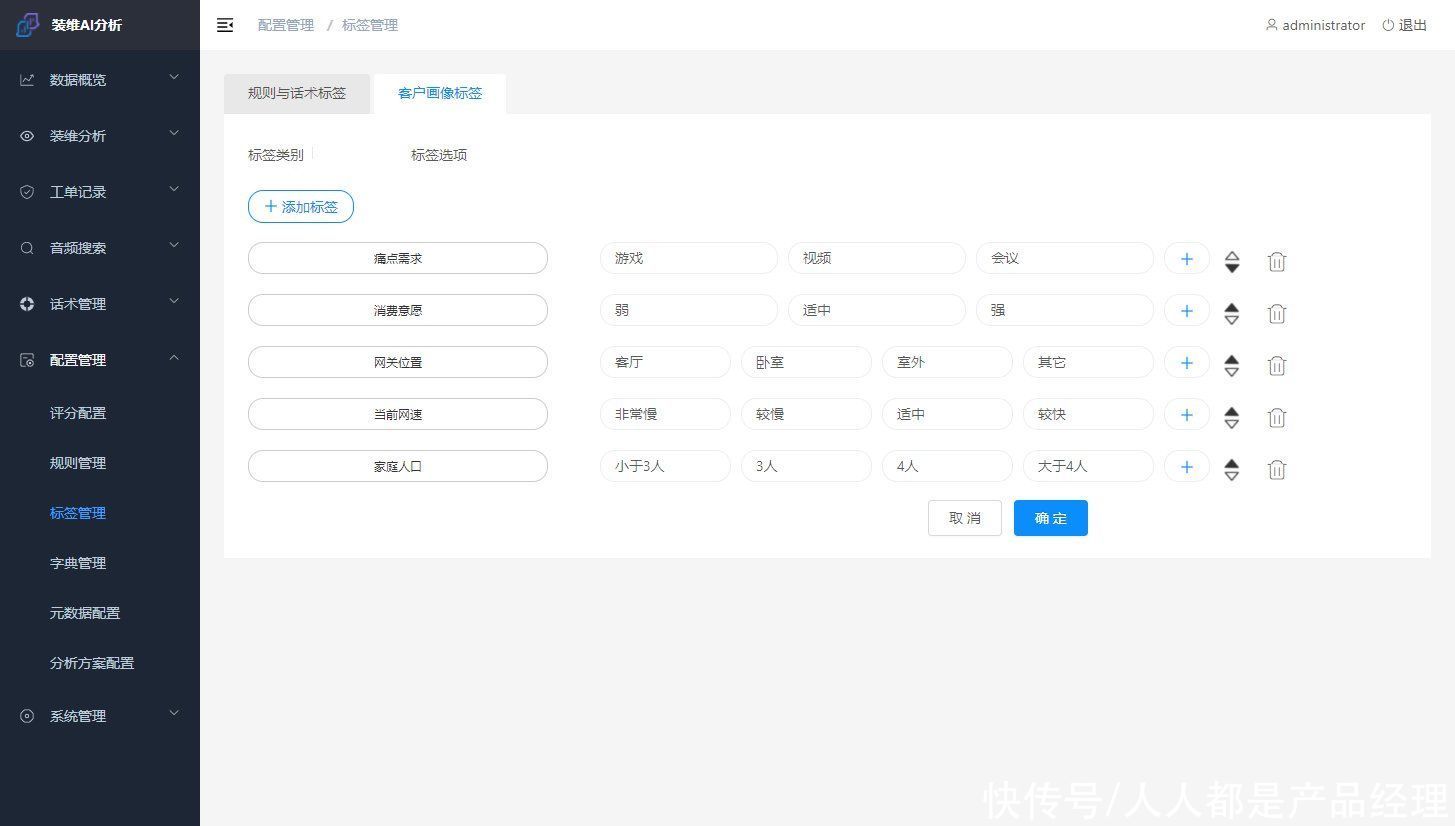
Task: Edit the 小于3人 option field
Action: coord(665,466)
